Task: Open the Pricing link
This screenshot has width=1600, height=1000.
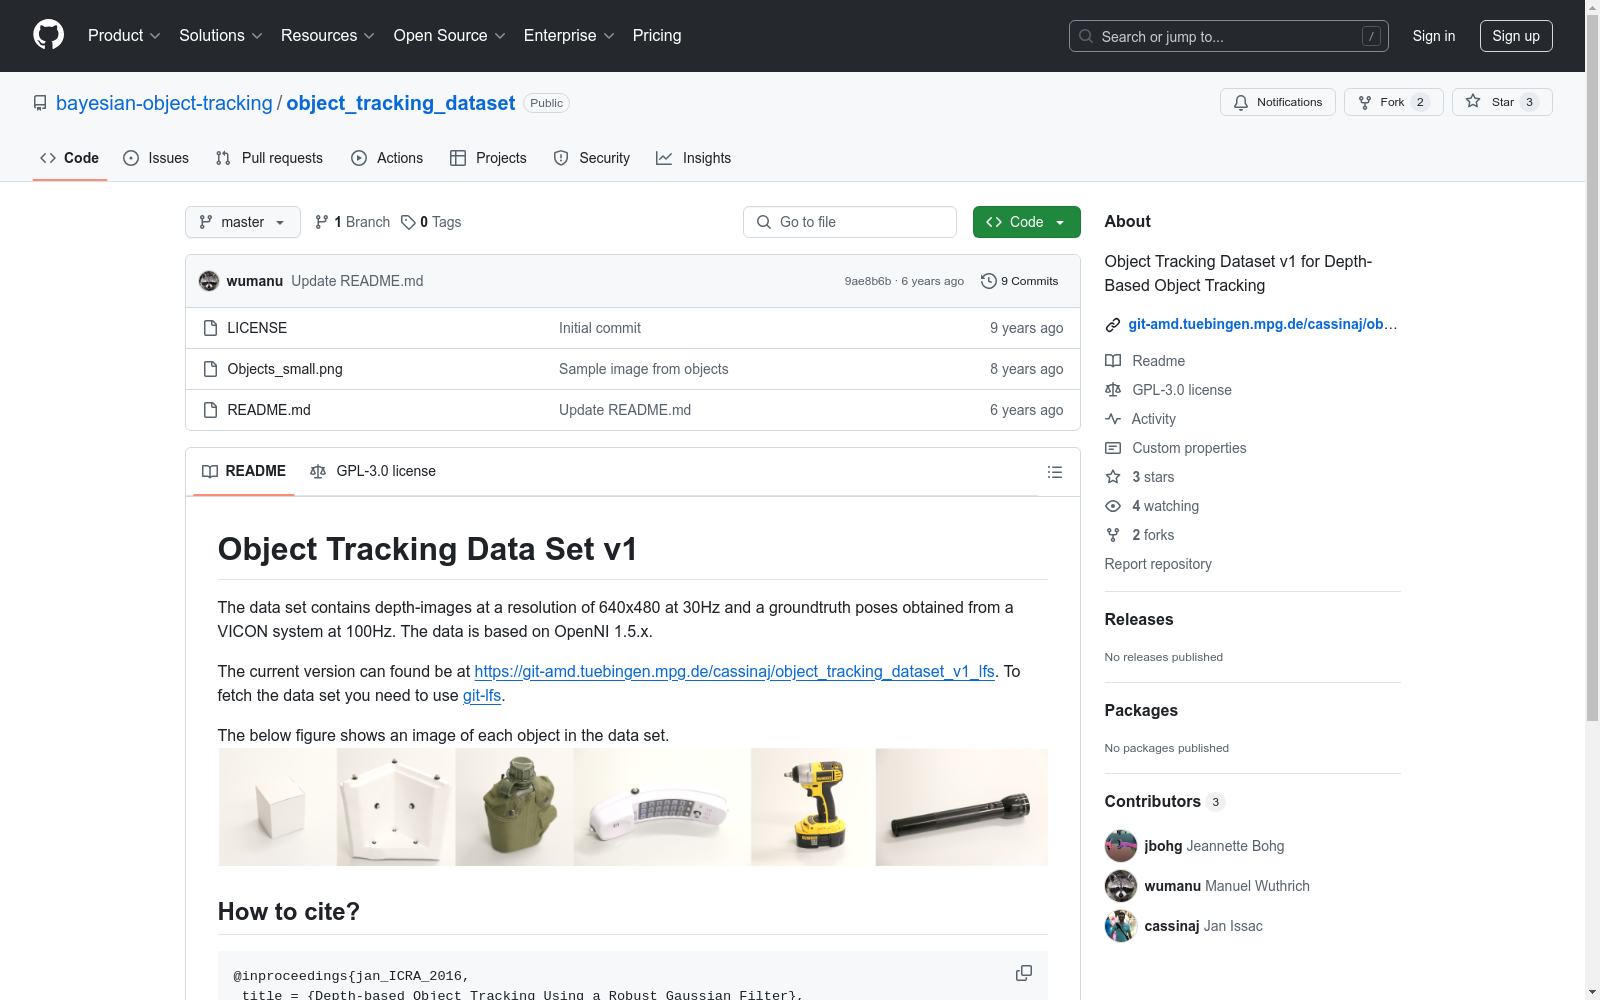Action: [657, 35]
